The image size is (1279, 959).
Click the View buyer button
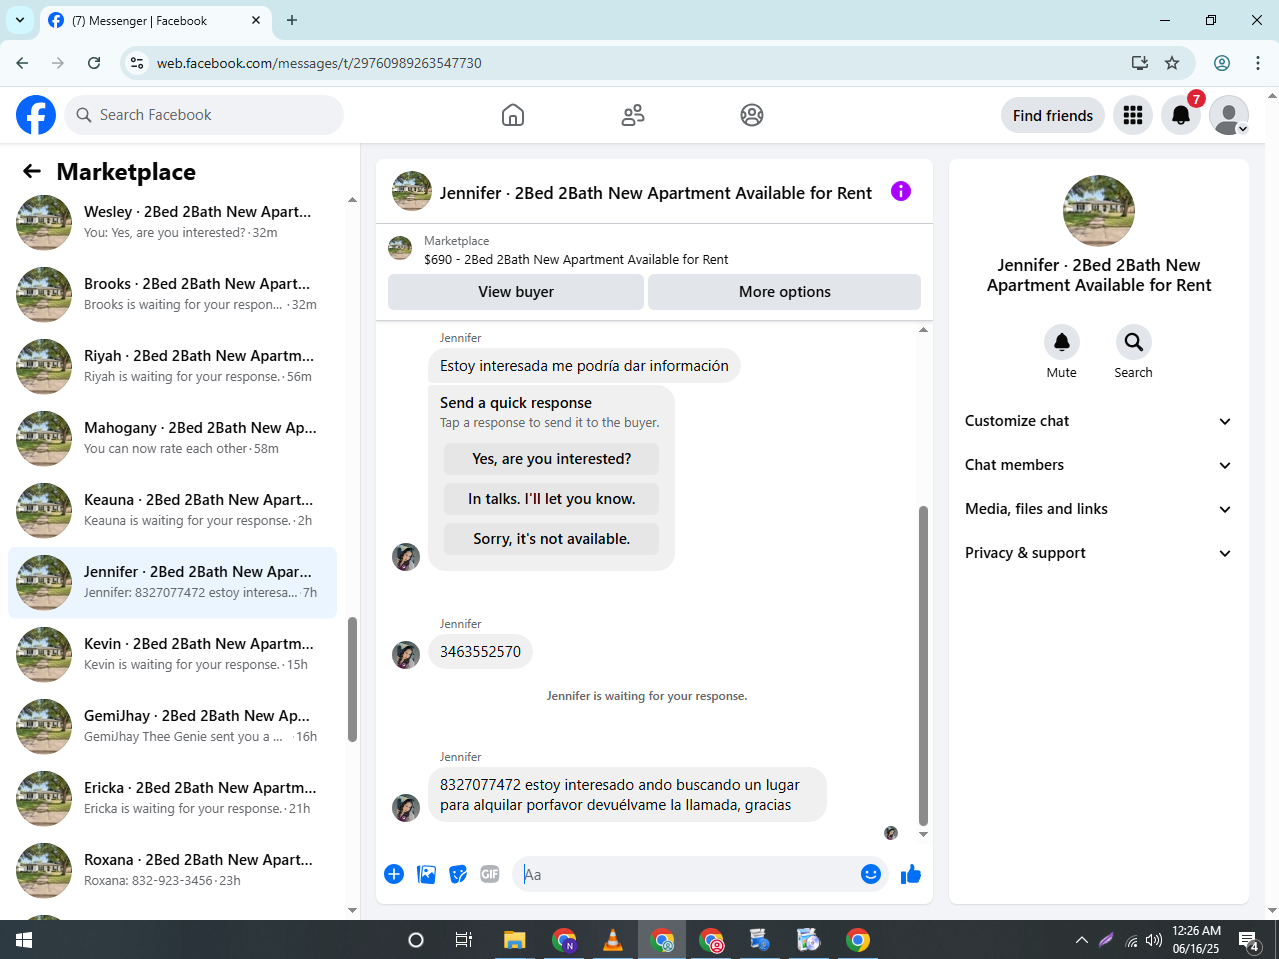tap(516, 292)
